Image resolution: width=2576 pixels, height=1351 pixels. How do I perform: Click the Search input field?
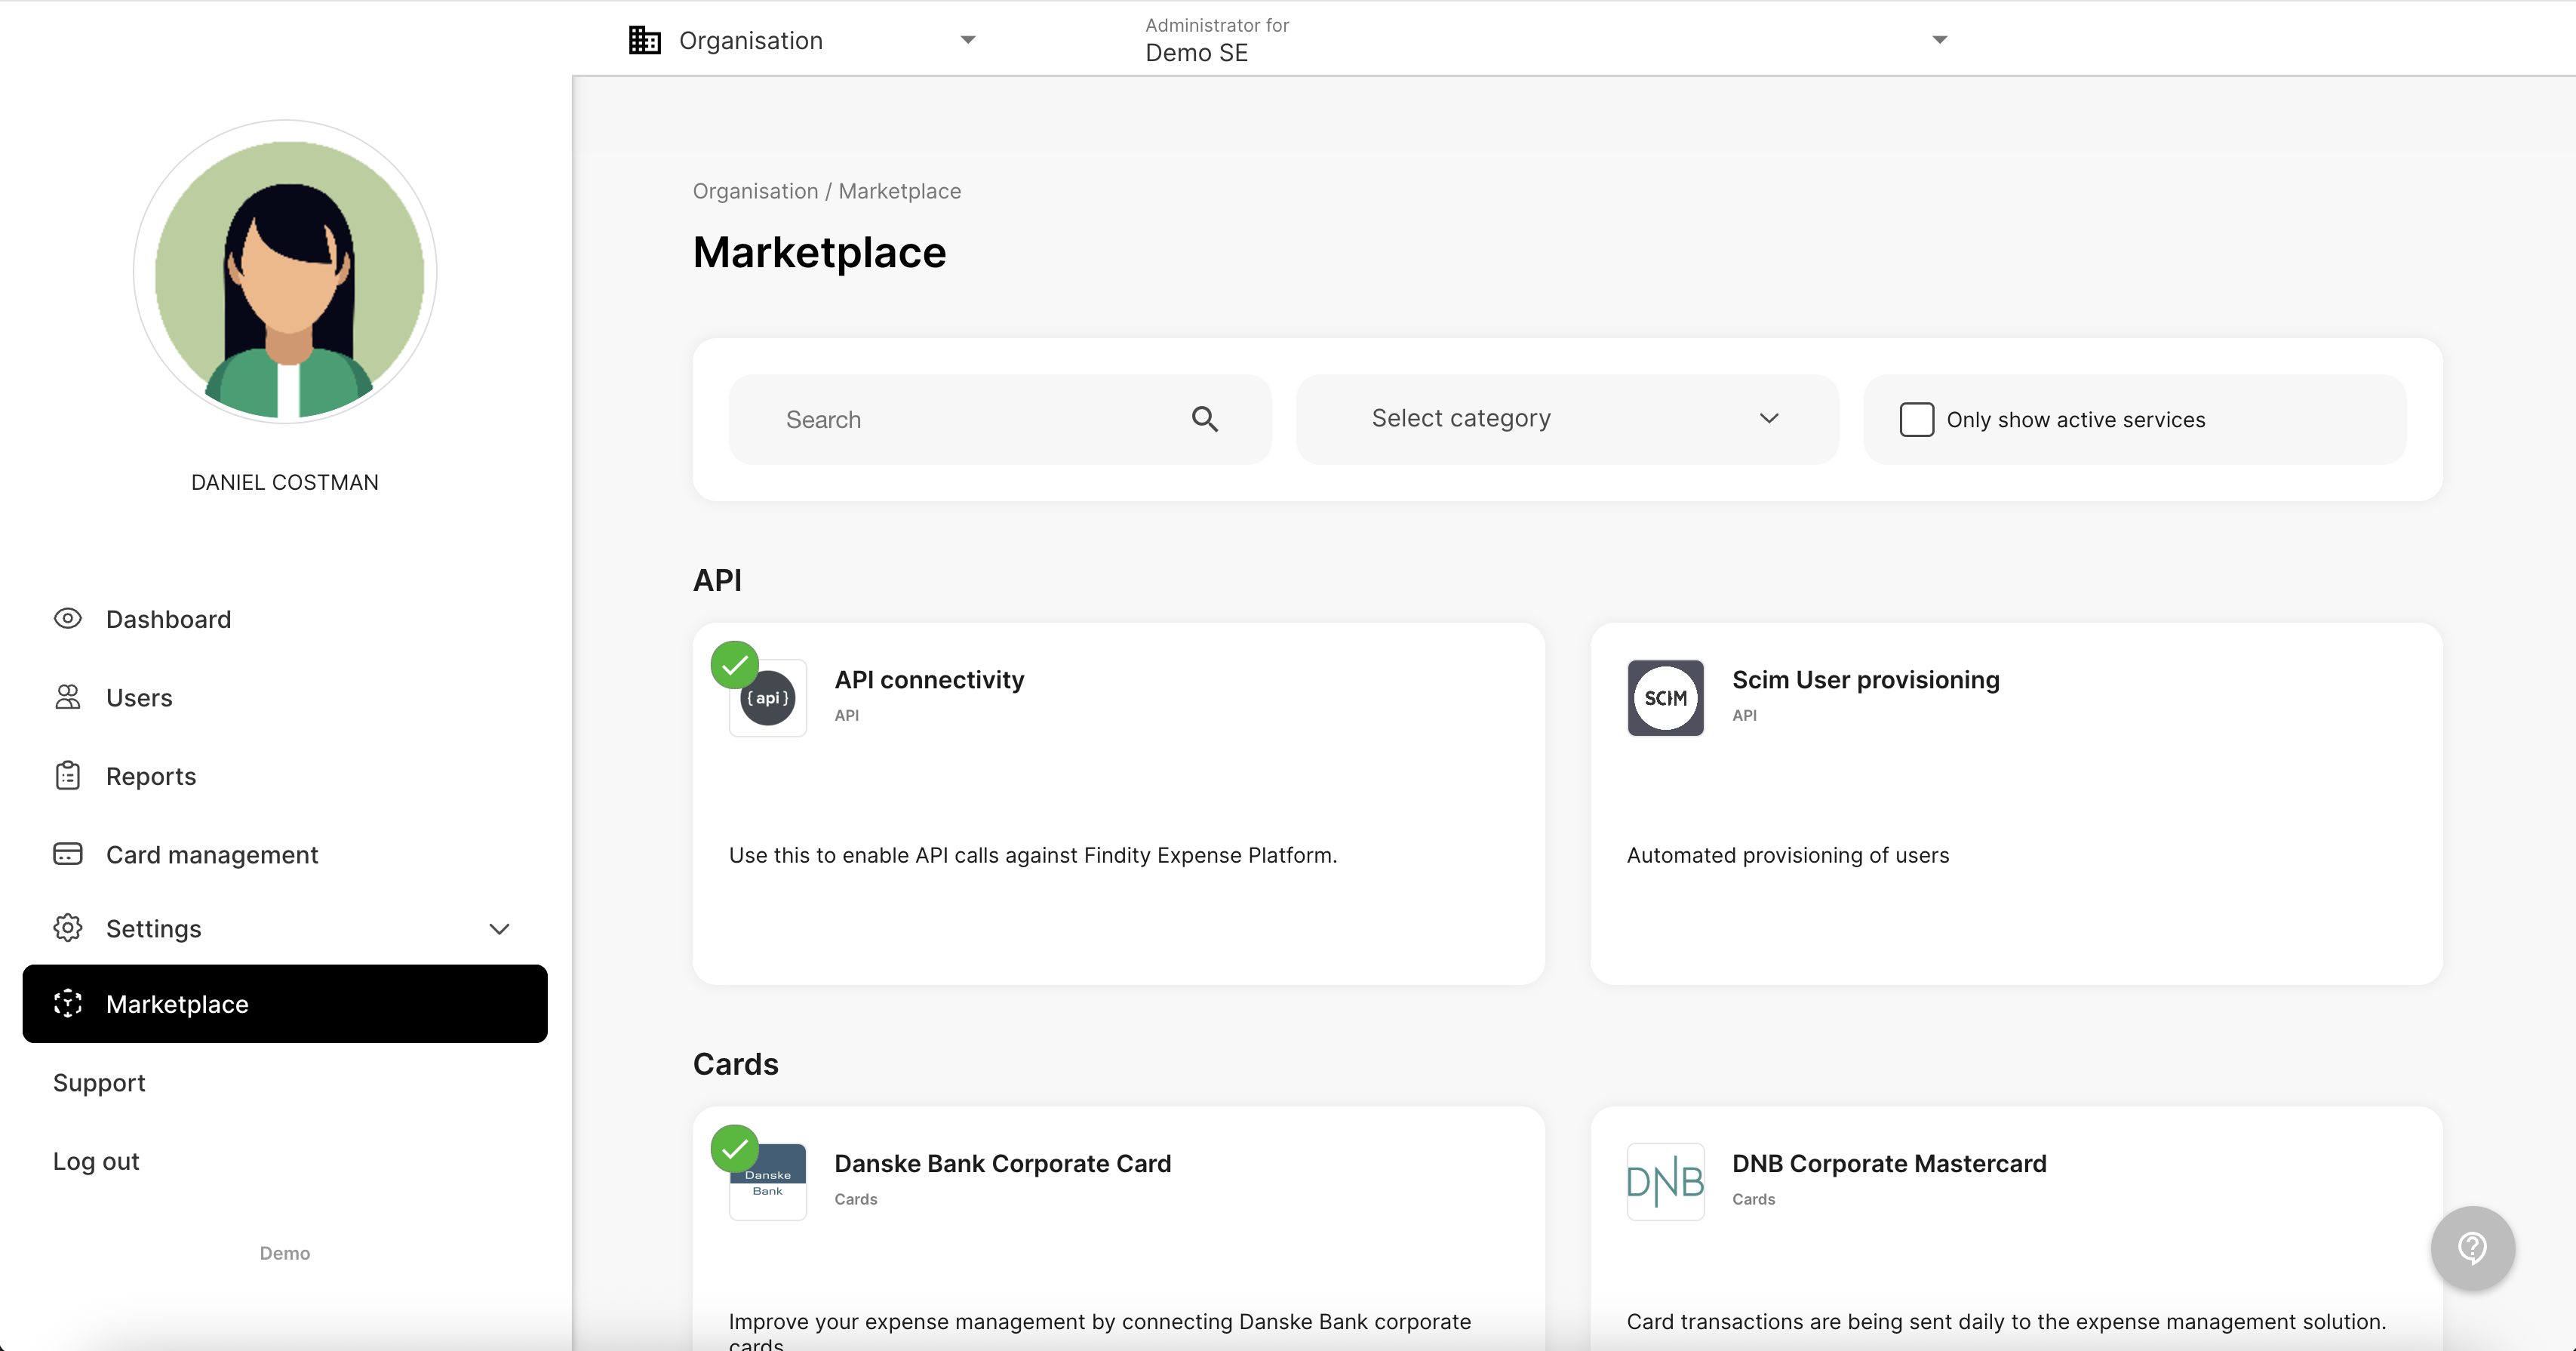point(1000,419)
